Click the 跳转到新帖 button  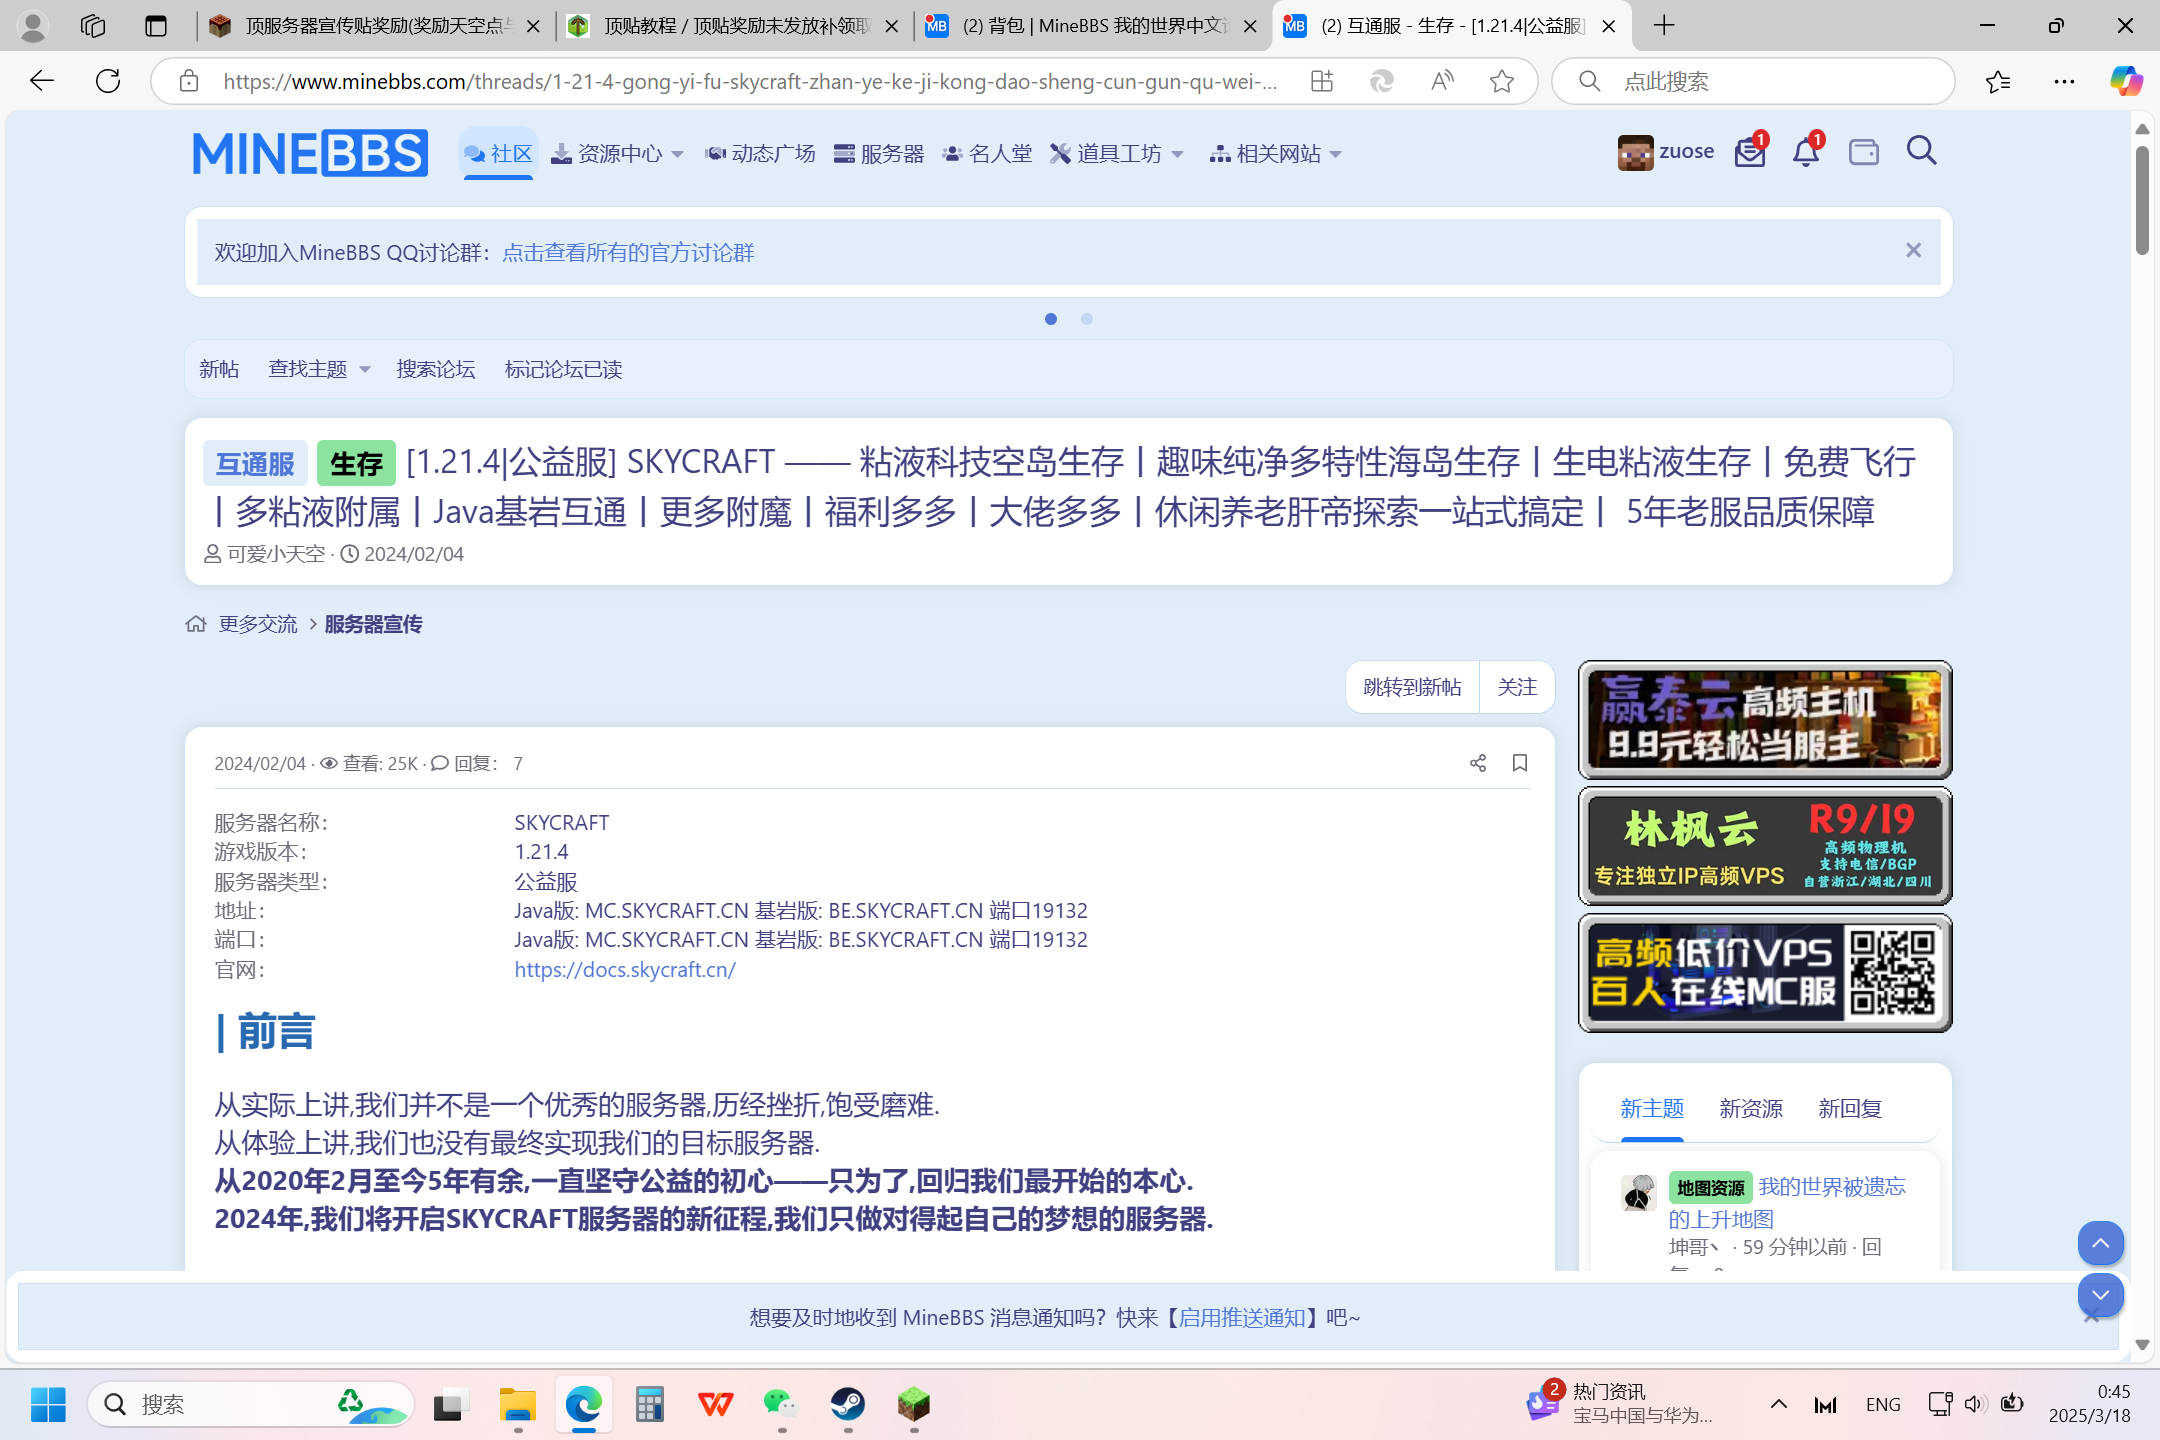pyautogui.click(x=1412, y=687)
